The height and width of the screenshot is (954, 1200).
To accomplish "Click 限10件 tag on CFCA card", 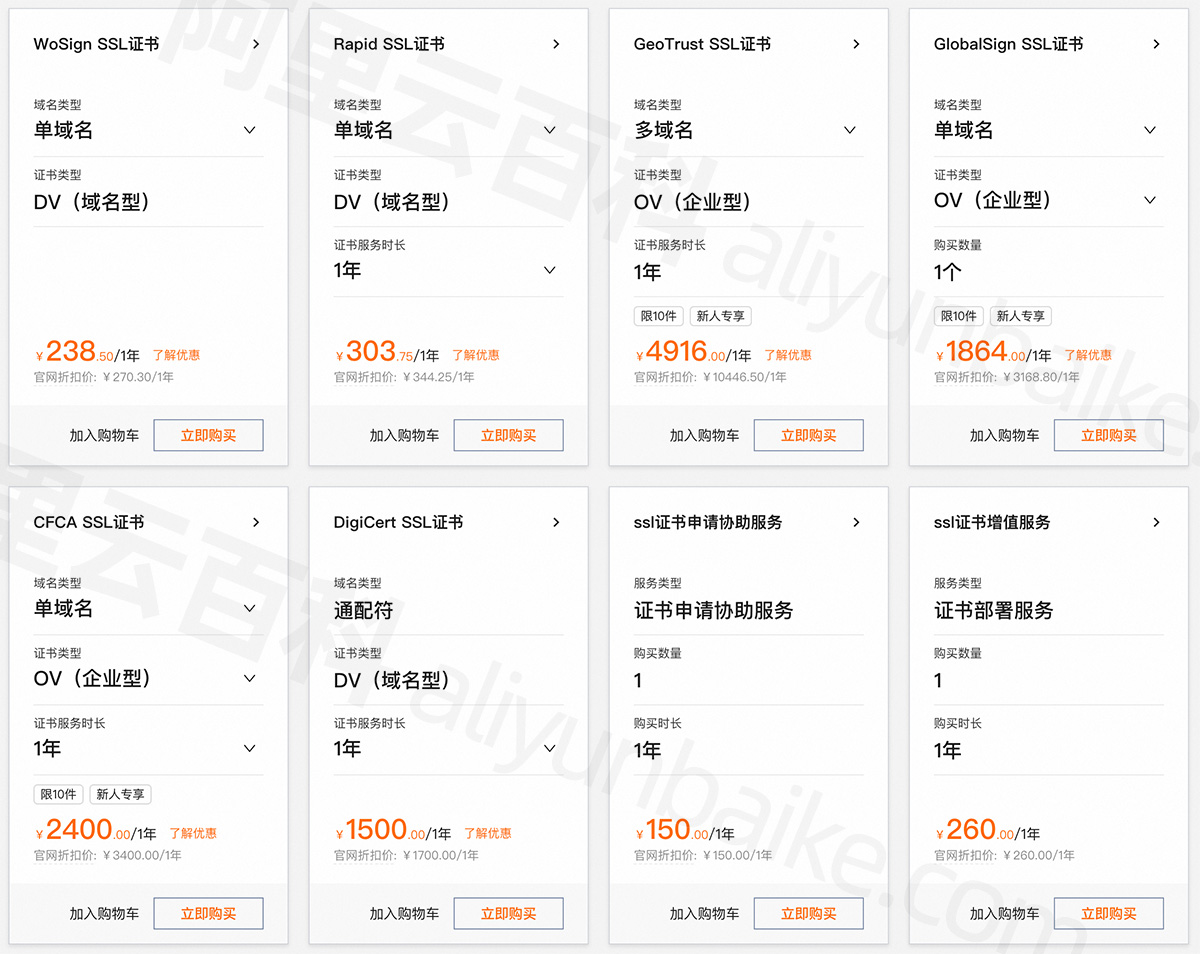I will pyautogui.click(x=58, y=794).
